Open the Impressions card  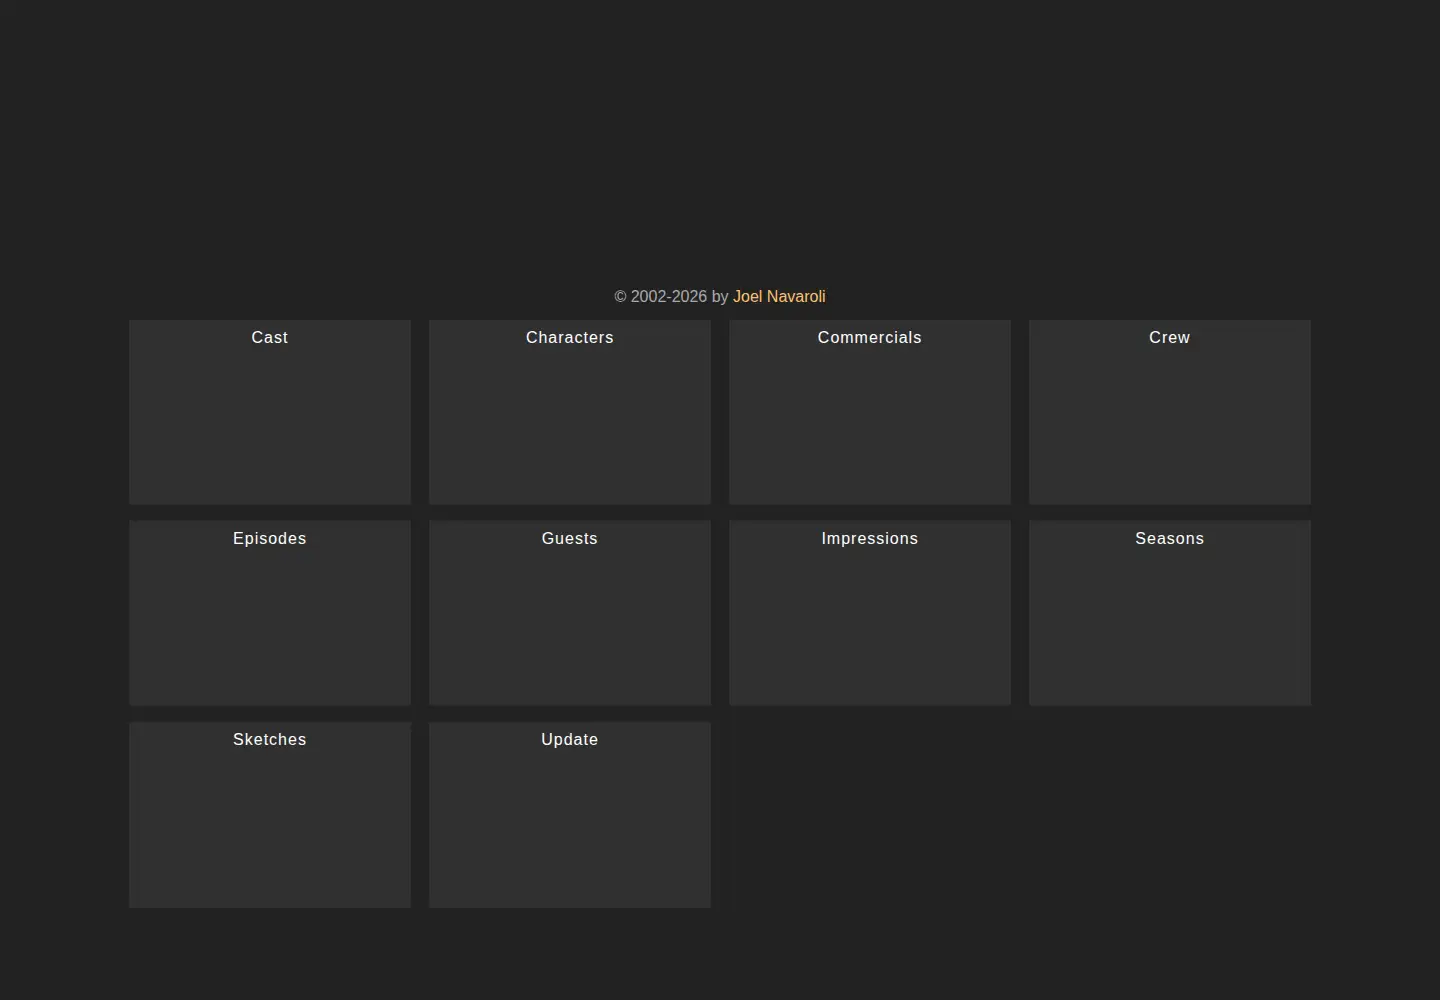(870, 613)
